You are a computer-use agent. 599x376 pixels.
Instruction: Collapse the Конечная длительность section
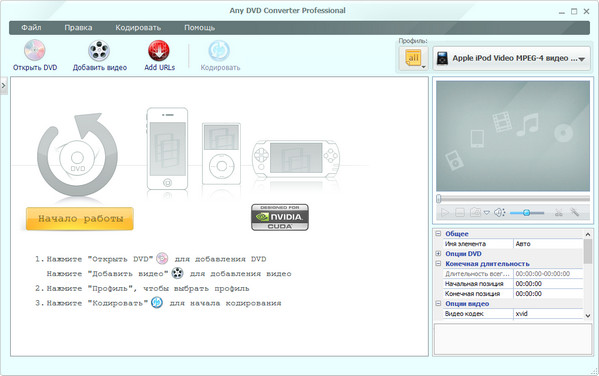tap(438, 263)
